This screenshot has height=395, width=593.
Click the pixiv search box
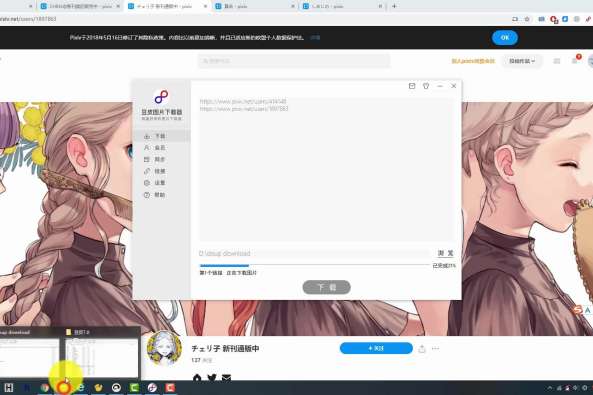point(294,61)
